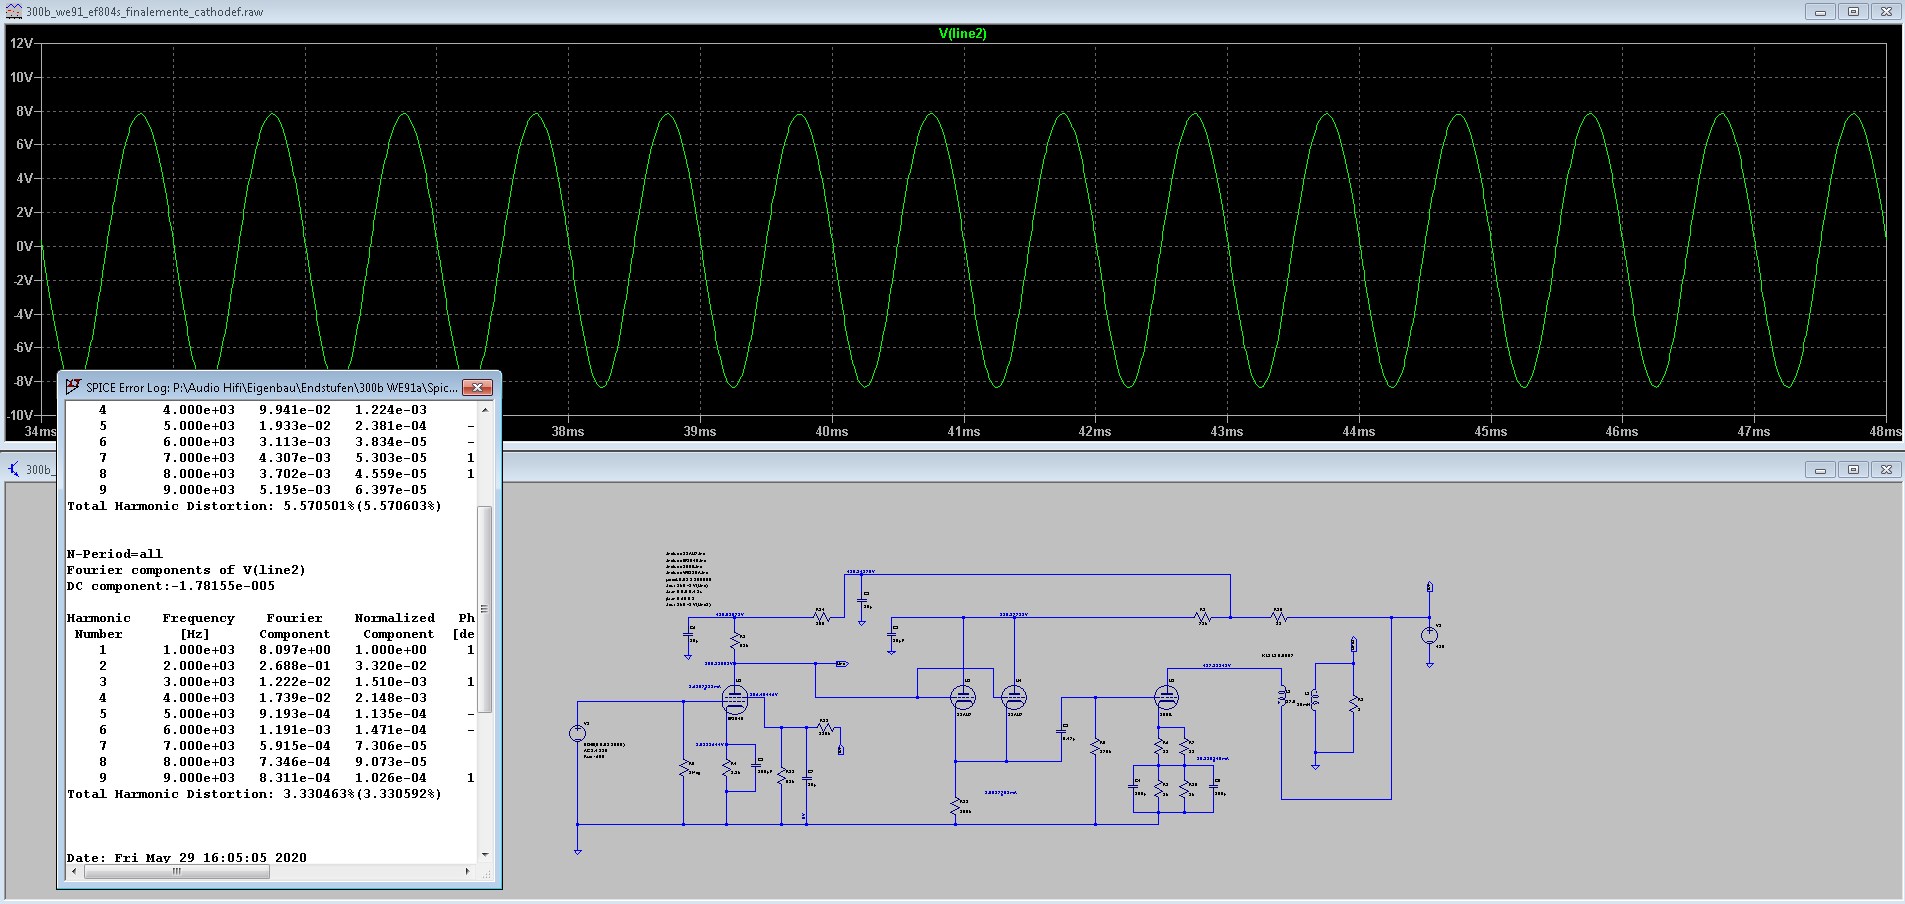Select the 300B output tube symbol
This screenshot has height=904, width=1905.
pyautogui.click(x=1166, y=697)
